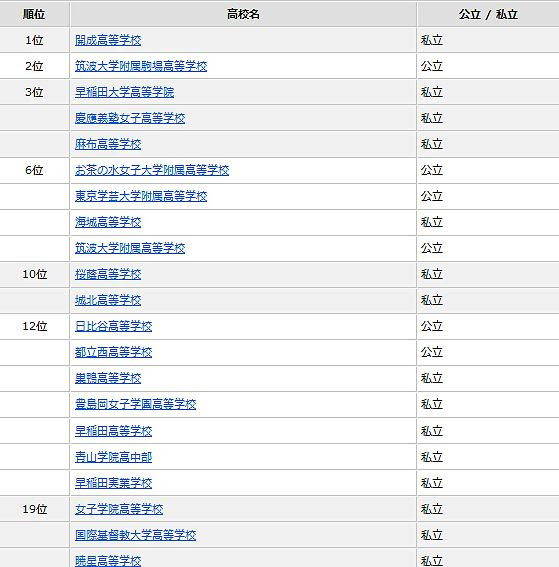The width and height of the screenshot is (559, 567).
Task: Open the 早稲田実業学校 link
Action: coord(114,483)
